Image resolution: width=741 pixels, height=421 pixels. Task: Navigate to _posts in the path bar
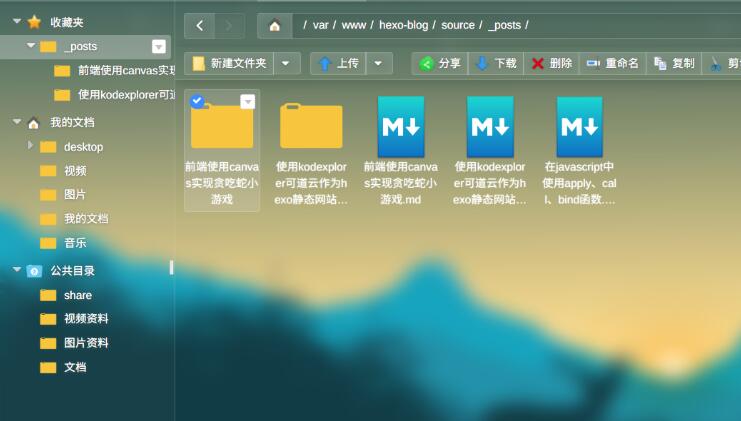point(505,26)
